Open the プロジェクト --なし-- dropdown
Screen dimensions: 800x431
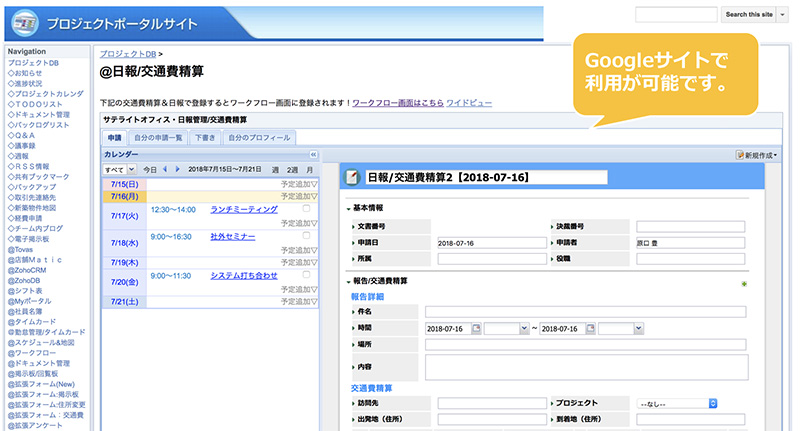pyautogui.click(x=677, y=403)
